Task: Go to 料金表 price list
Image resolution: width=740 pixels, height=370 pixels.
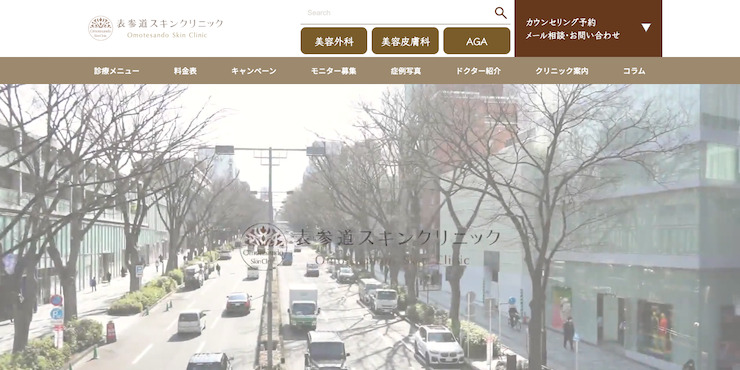Action: [185, 71]
